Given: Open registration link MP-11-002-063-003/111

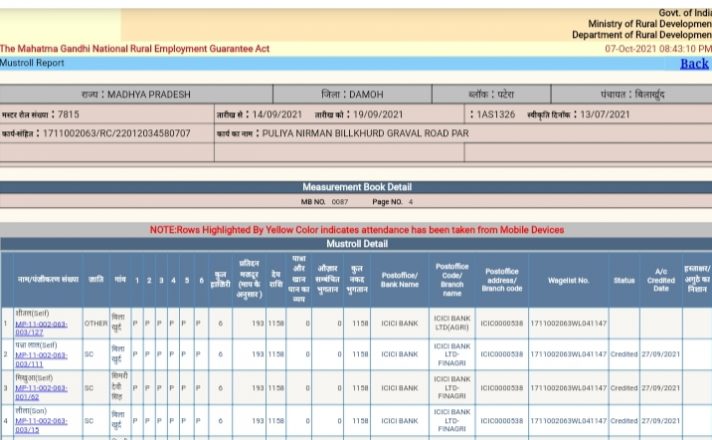Looking at the screenshot, I should coord(41,360).
